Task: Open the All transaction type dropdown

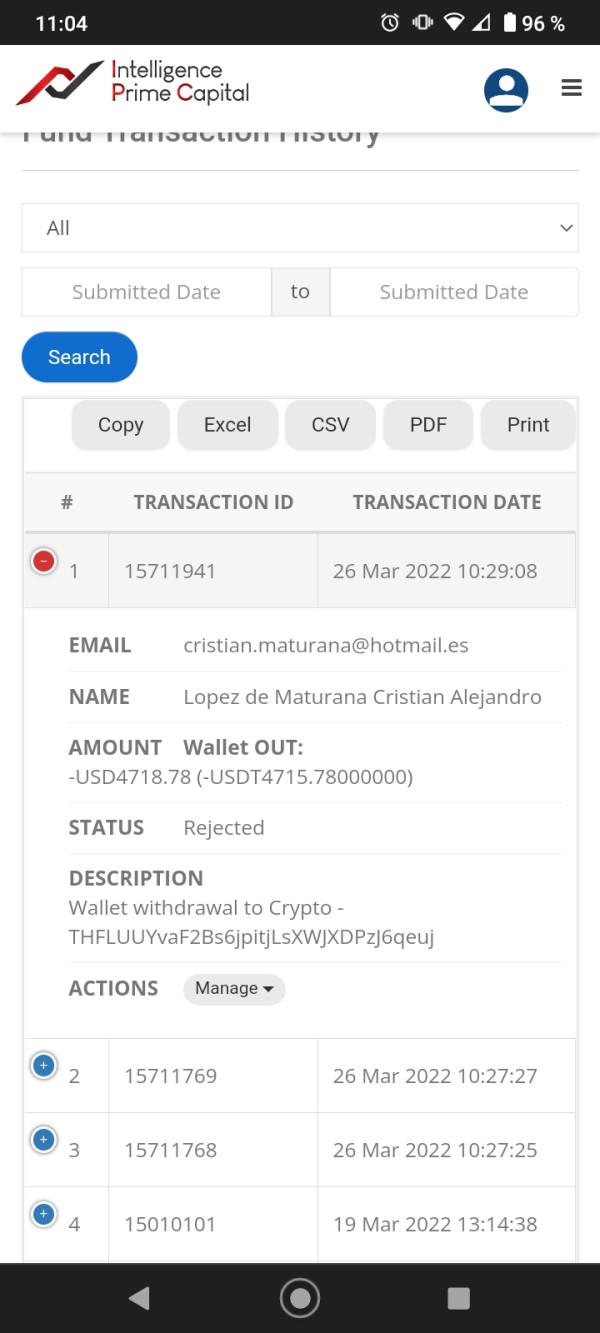Action: pos(300,228)
